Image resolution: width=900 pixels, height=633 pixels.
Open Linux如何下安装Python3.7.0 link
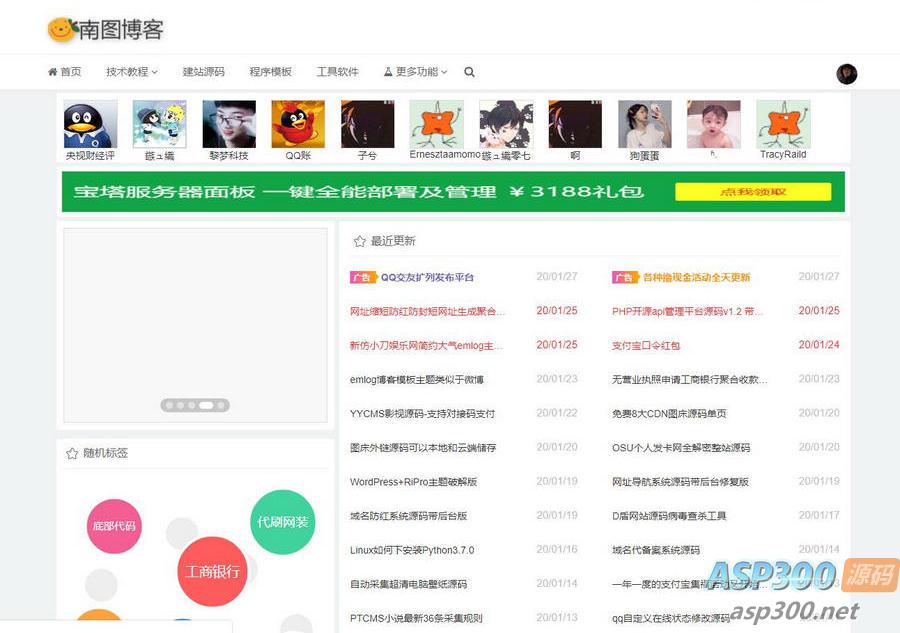coord(412,550)
